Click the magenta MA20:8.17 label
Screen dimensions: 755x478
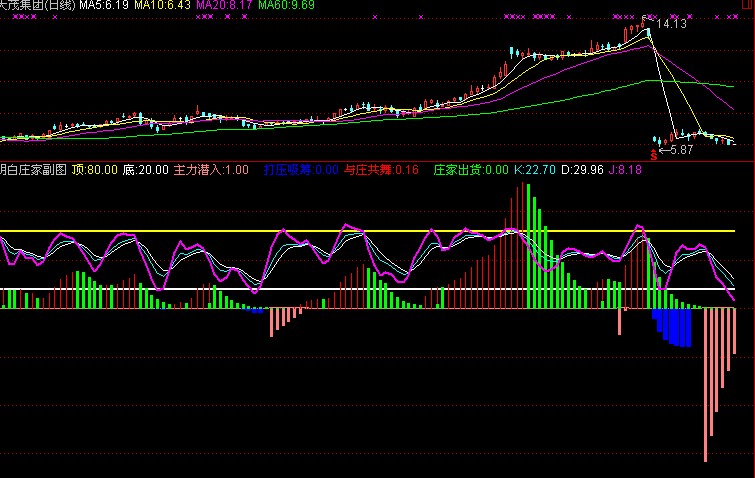coord(224,5)
